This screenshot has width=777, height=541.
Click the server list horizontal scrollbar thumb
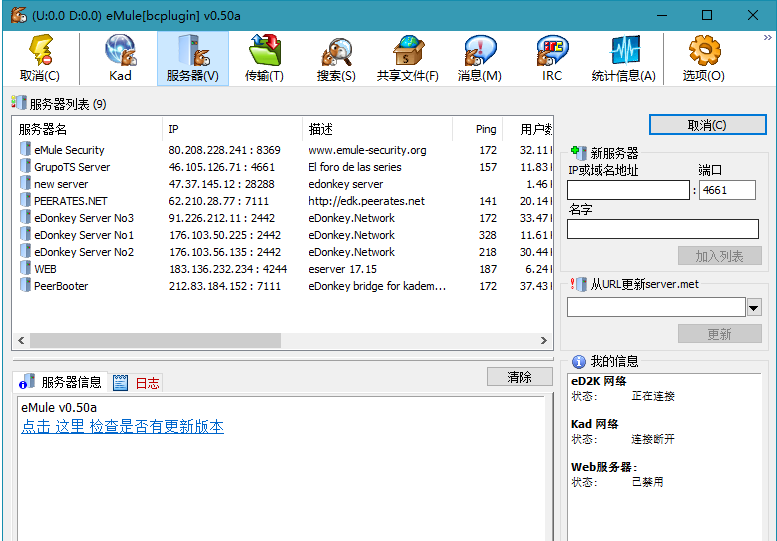click(x=155, y=340)
